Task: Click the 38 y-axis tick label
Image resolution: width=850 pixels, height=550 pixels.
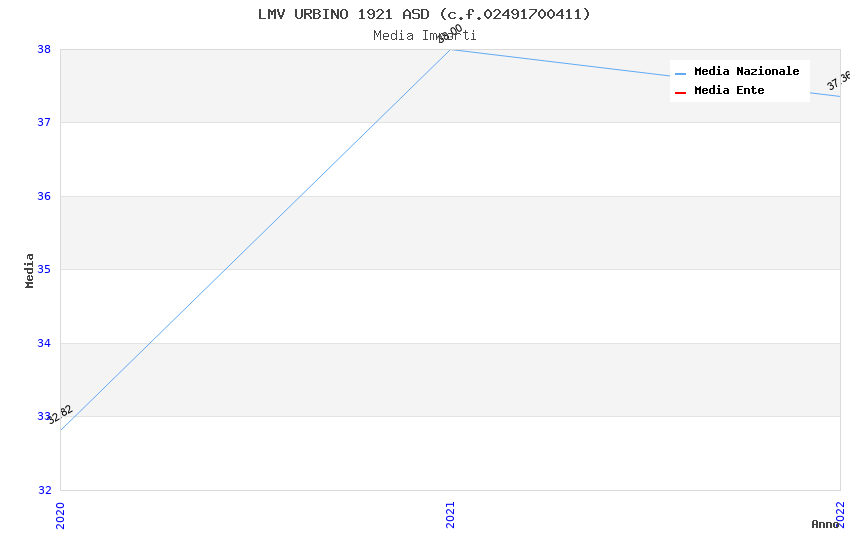Action: coord(44,49)
